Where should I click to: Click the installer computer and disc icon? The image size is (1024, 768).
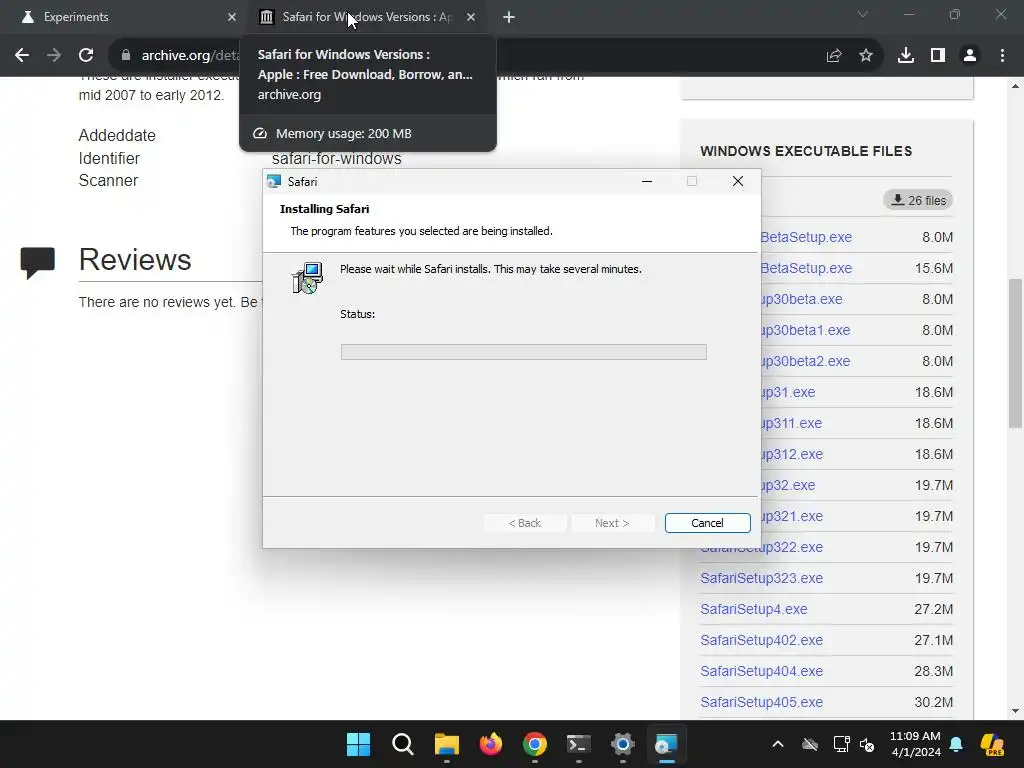(307, 278)
